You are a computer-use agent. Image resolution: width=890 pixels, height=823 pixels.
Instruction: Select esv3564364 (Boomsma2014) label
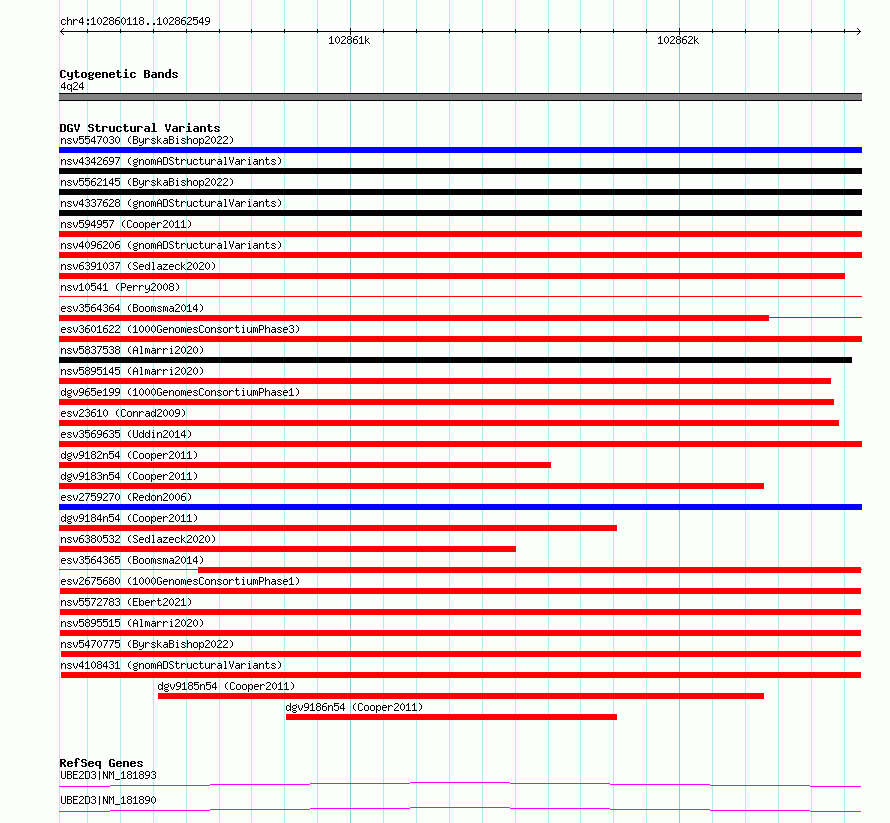(132, 308)
